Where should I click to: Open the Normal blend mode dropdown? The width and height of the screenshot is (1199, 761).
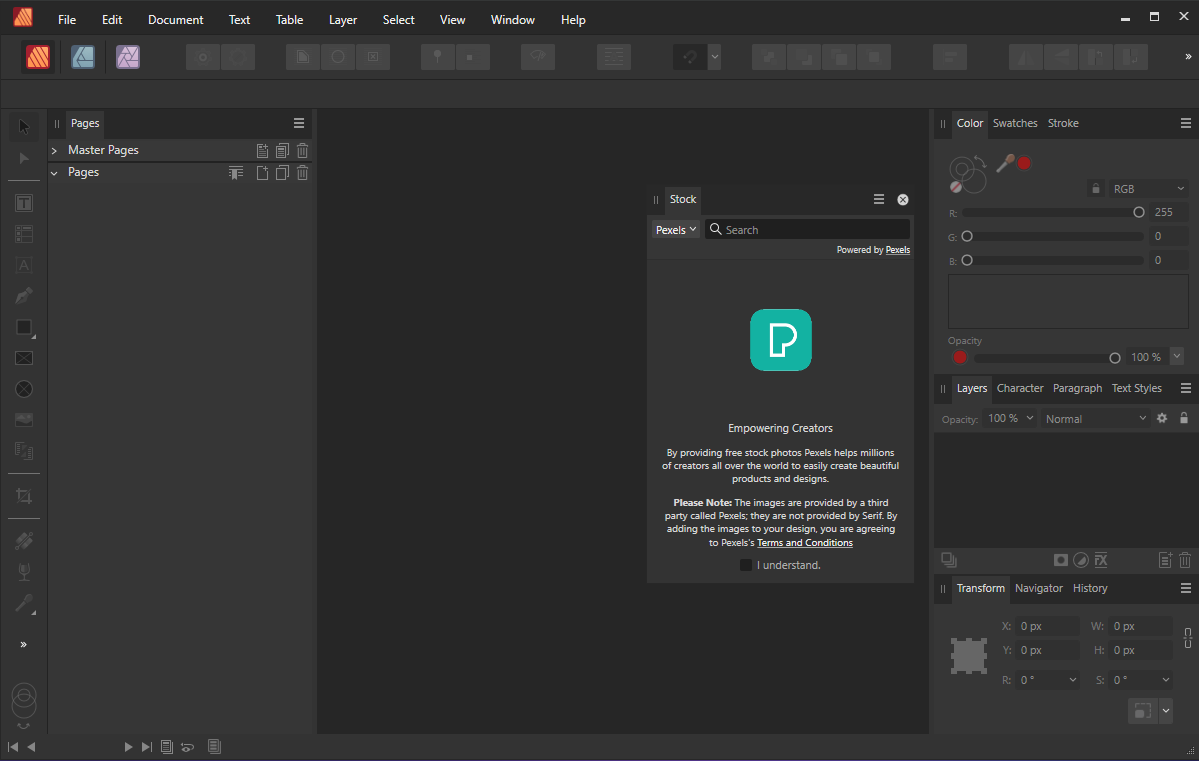coord(1095,418)
